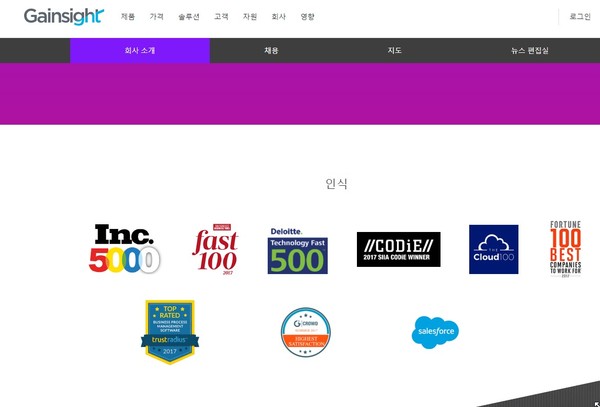Click the Inc. 5000 award logo
The height and width of the screenshot is (407, 600).
(x=124, y=248)
